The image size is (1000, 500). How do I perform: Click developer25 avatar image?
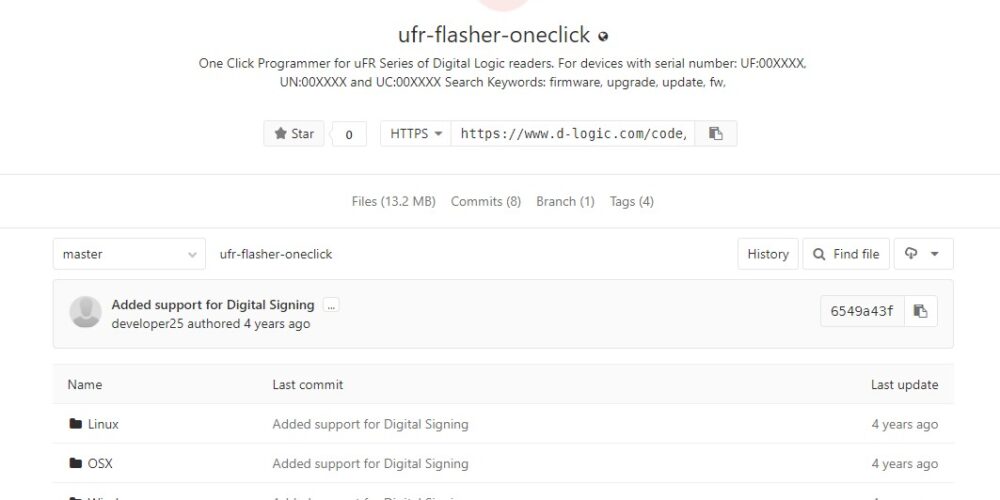pyautogui.click(x=85, y=312)
